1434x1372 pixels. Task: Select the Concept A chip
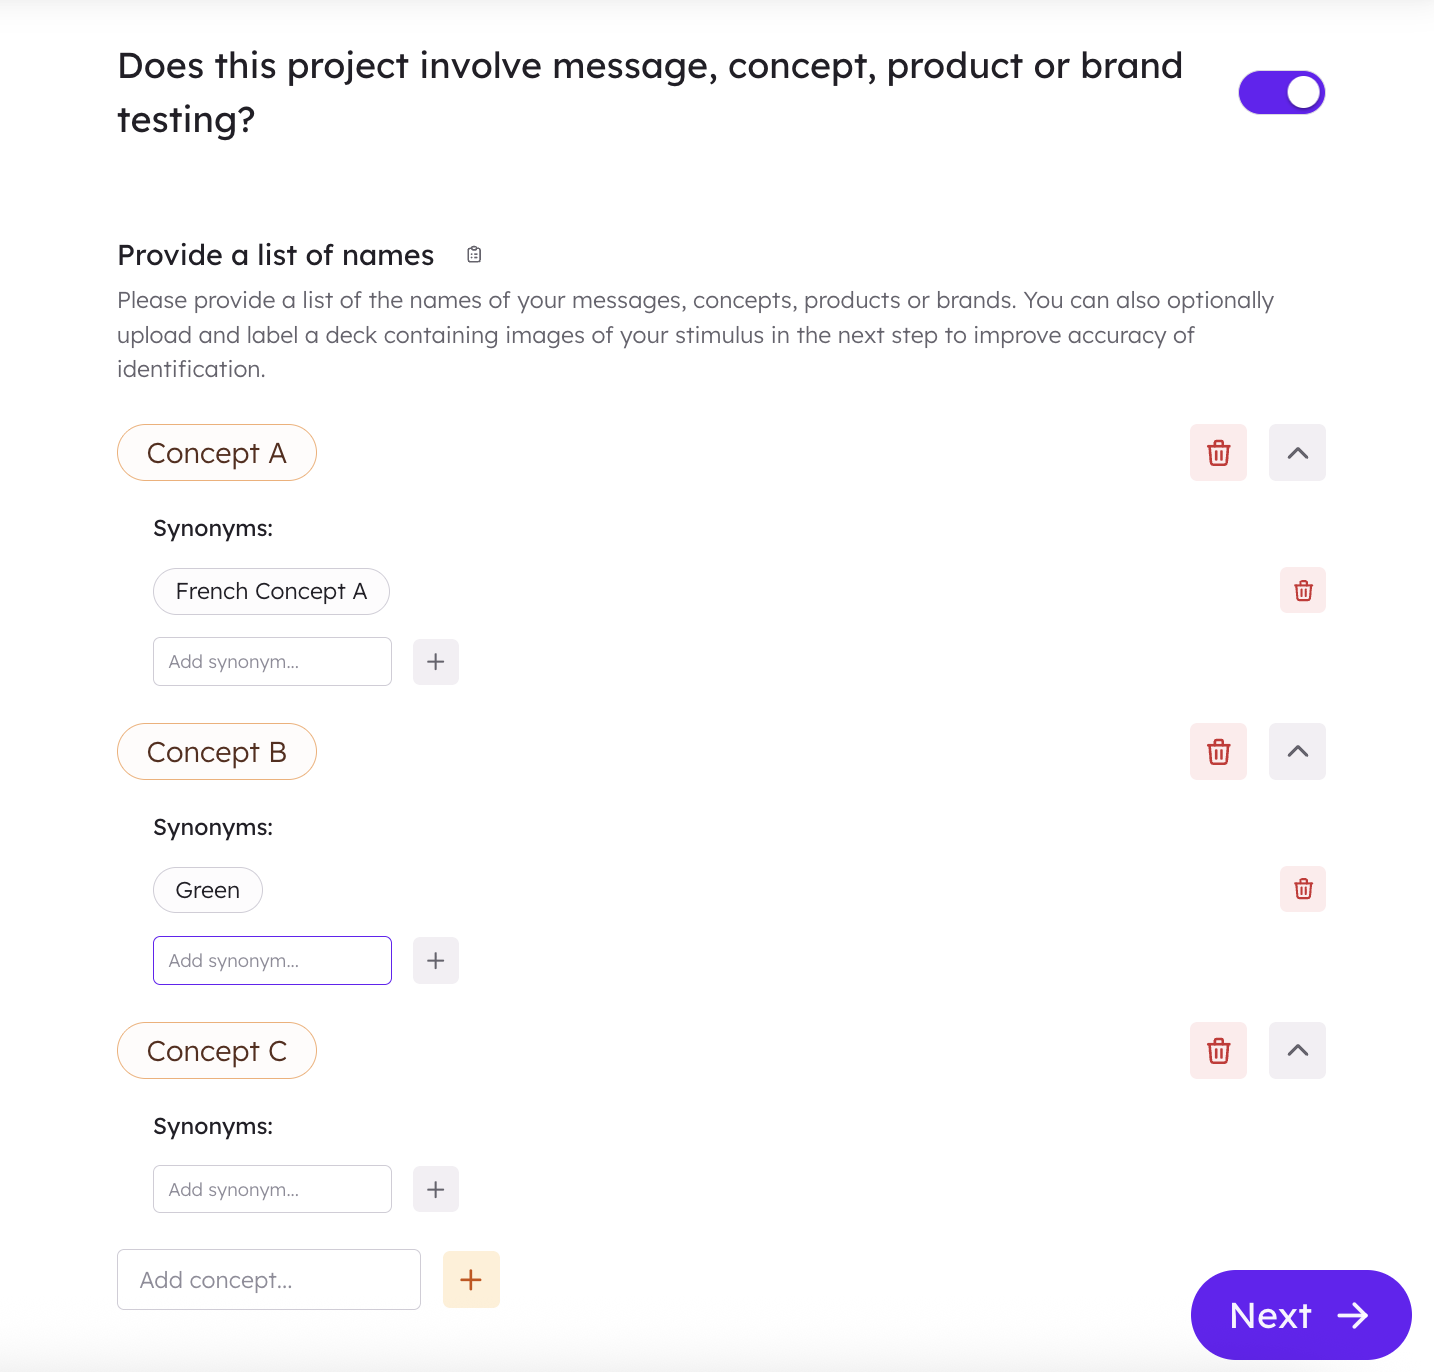click(217, 453)
